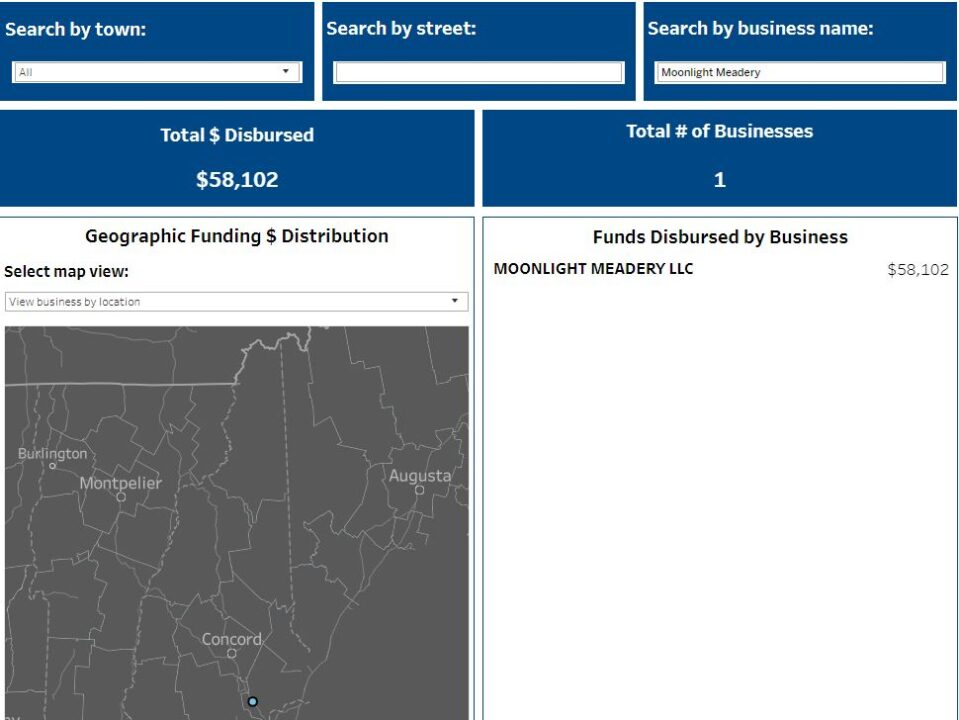Click the Total # of Businesses value 1
Image resolution: width=959 pixels, height=720 pixels.
point(720,179)
